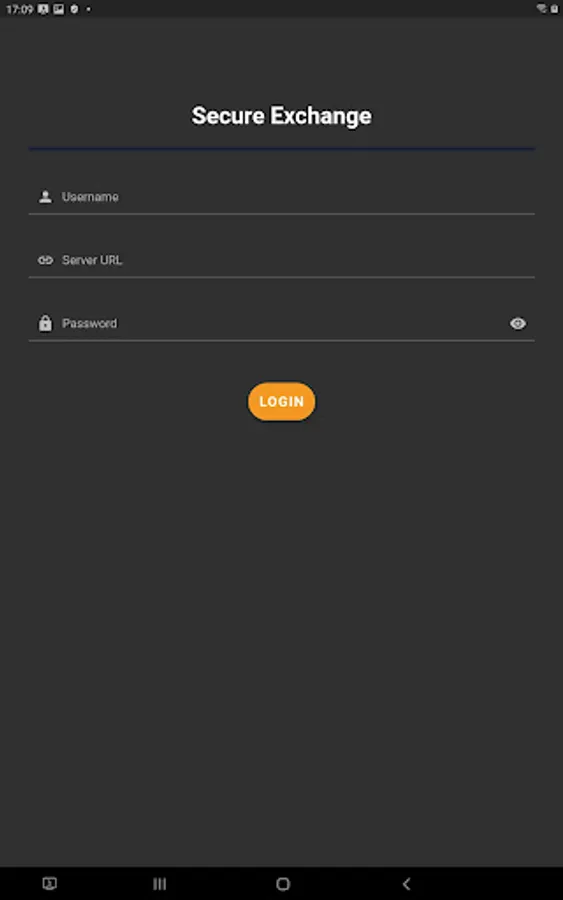Toggle password visibility with the eye icon

coord(518,323)
